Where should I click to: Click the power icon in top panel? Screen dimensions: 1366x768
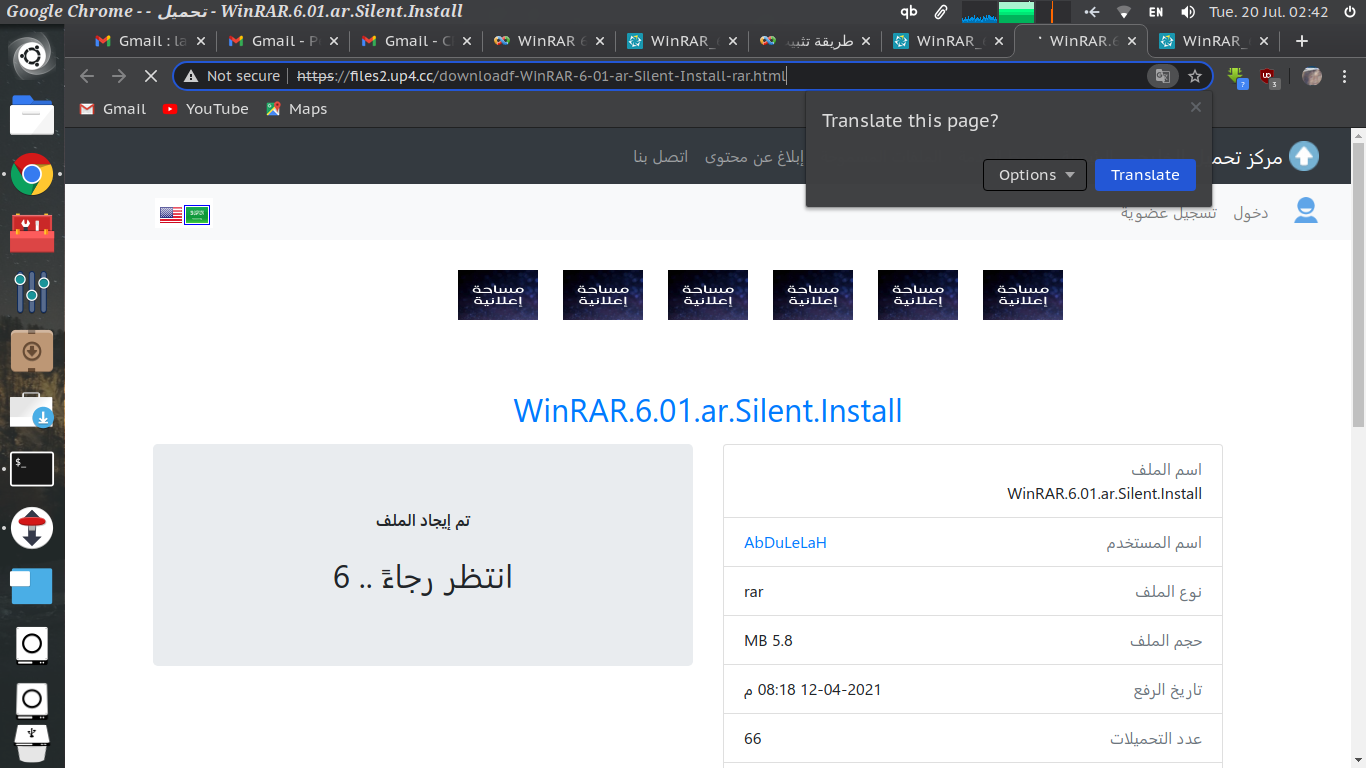[1351, 12]
